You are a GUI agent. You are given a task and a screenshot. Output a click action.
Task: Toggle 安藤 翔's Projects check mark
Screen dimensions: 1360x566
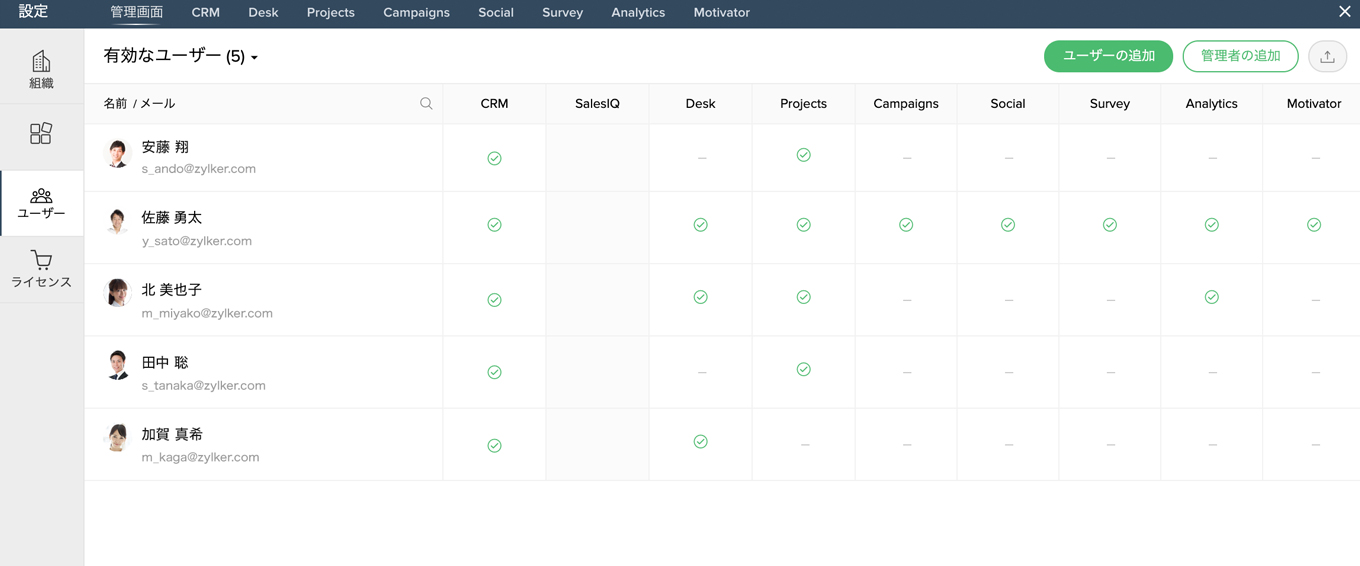tap(803, 155)
